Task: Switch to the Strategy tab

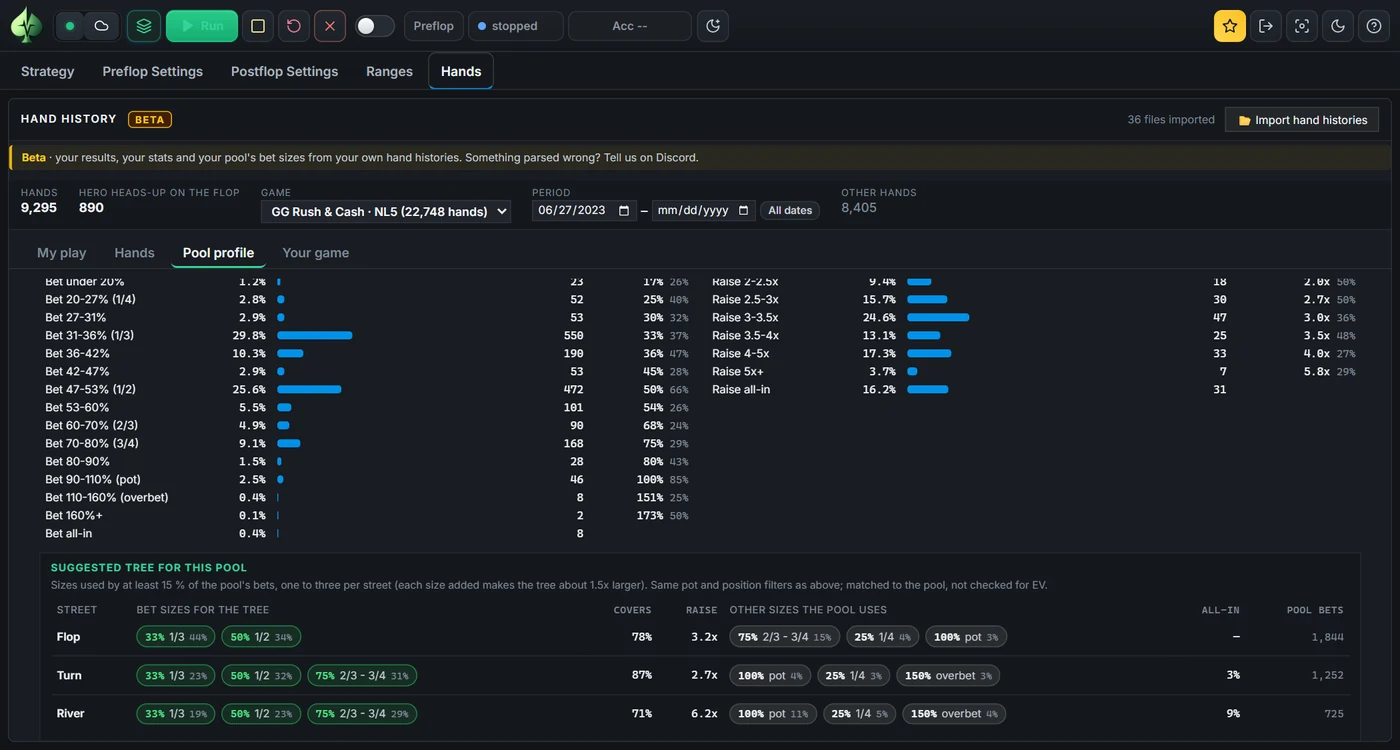Action: pyautogui.click(x=48, y=71)
